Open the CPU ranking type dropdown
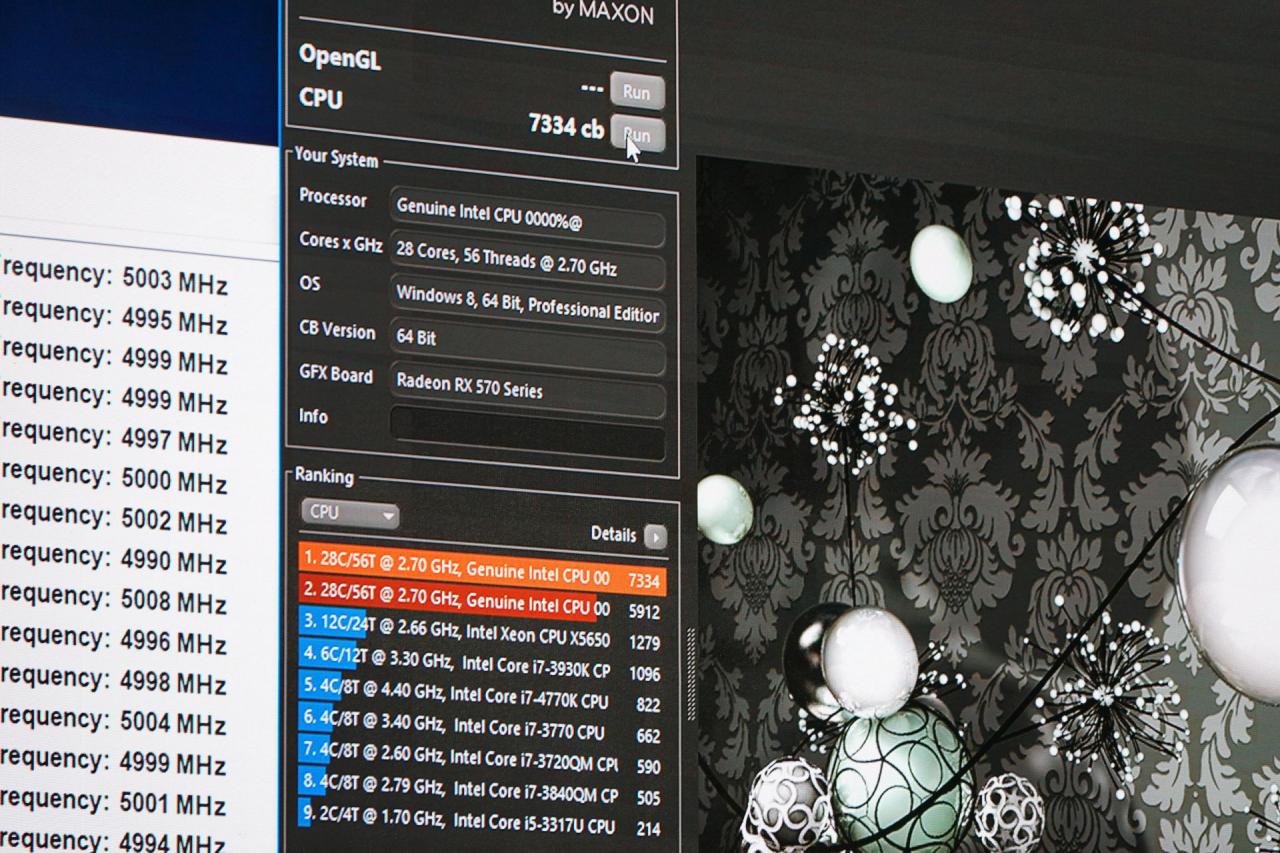The height and width of the screenshot is (853, 1280). [349, 513]
